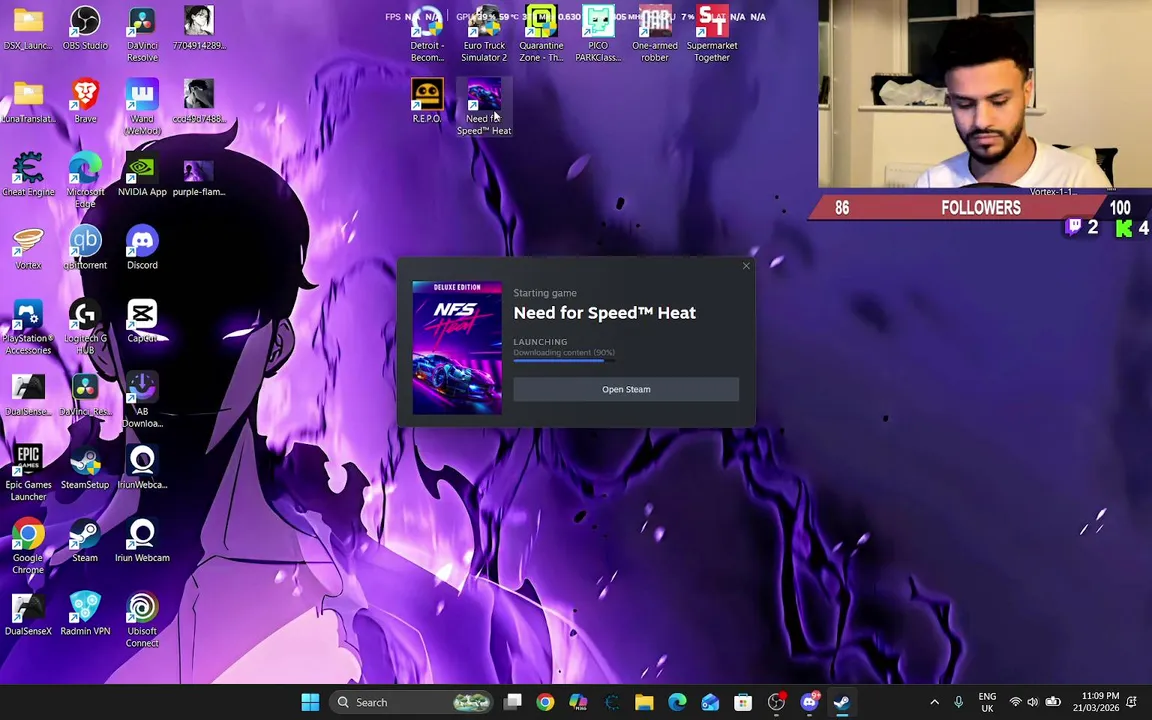Select the AB Download Manager icon

pyautogui.click(x=142, y=400)
